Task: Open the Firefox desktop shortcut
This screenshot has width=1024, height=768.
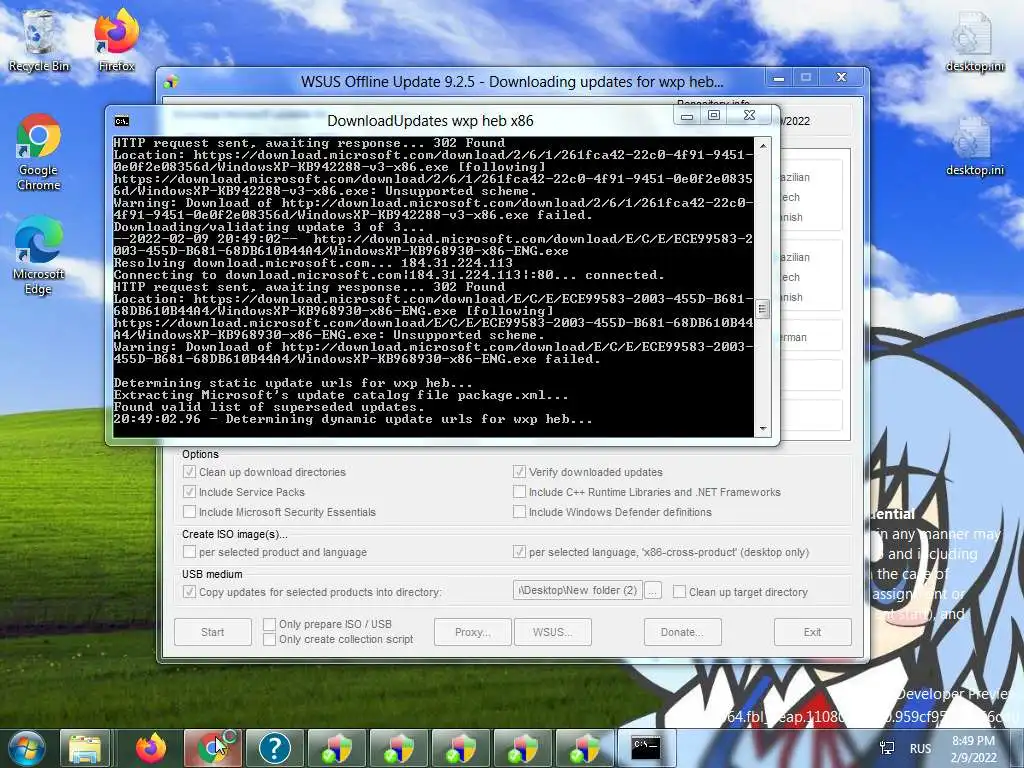Action: [116, 40]
